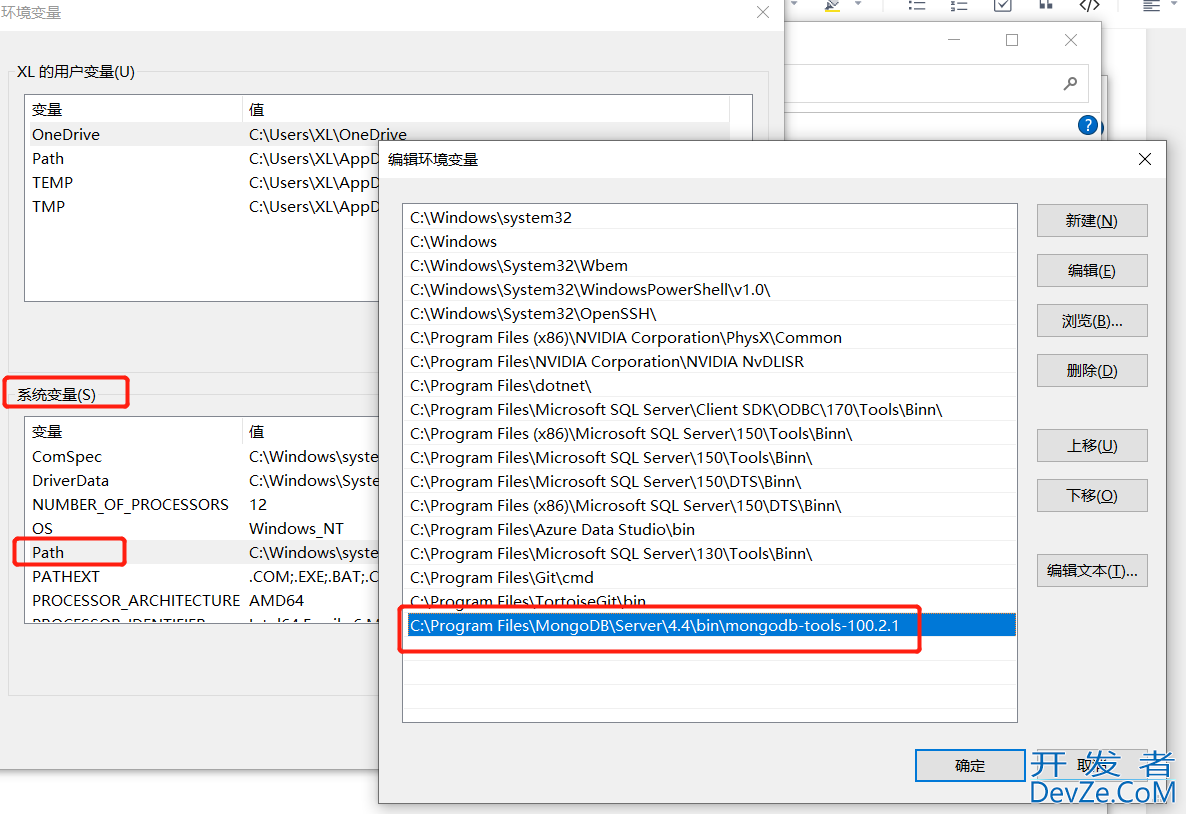Image resolution: width=1186 pixels, height=814 pixels.
Task: Click the 上移(U) move up button
Action: coord(1091,446)
